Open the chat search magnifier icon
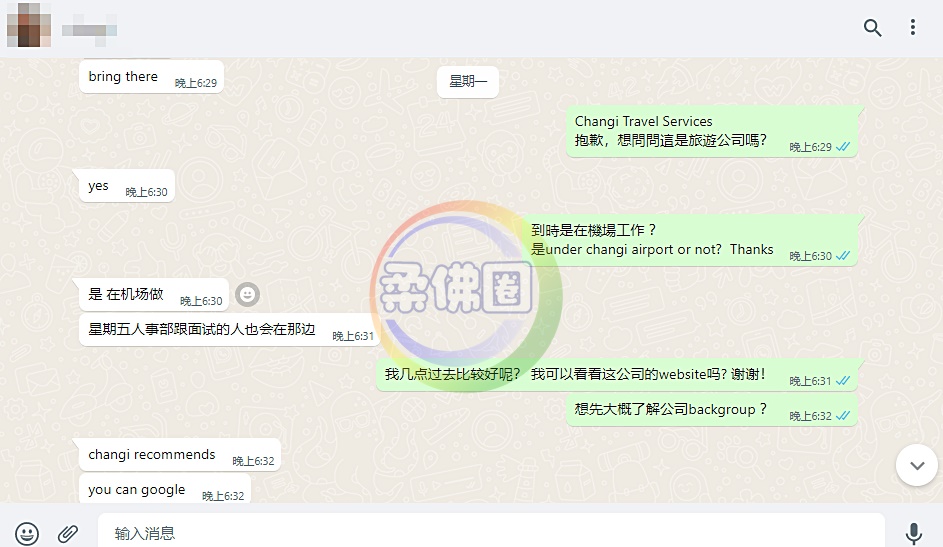 click(872, 28)
